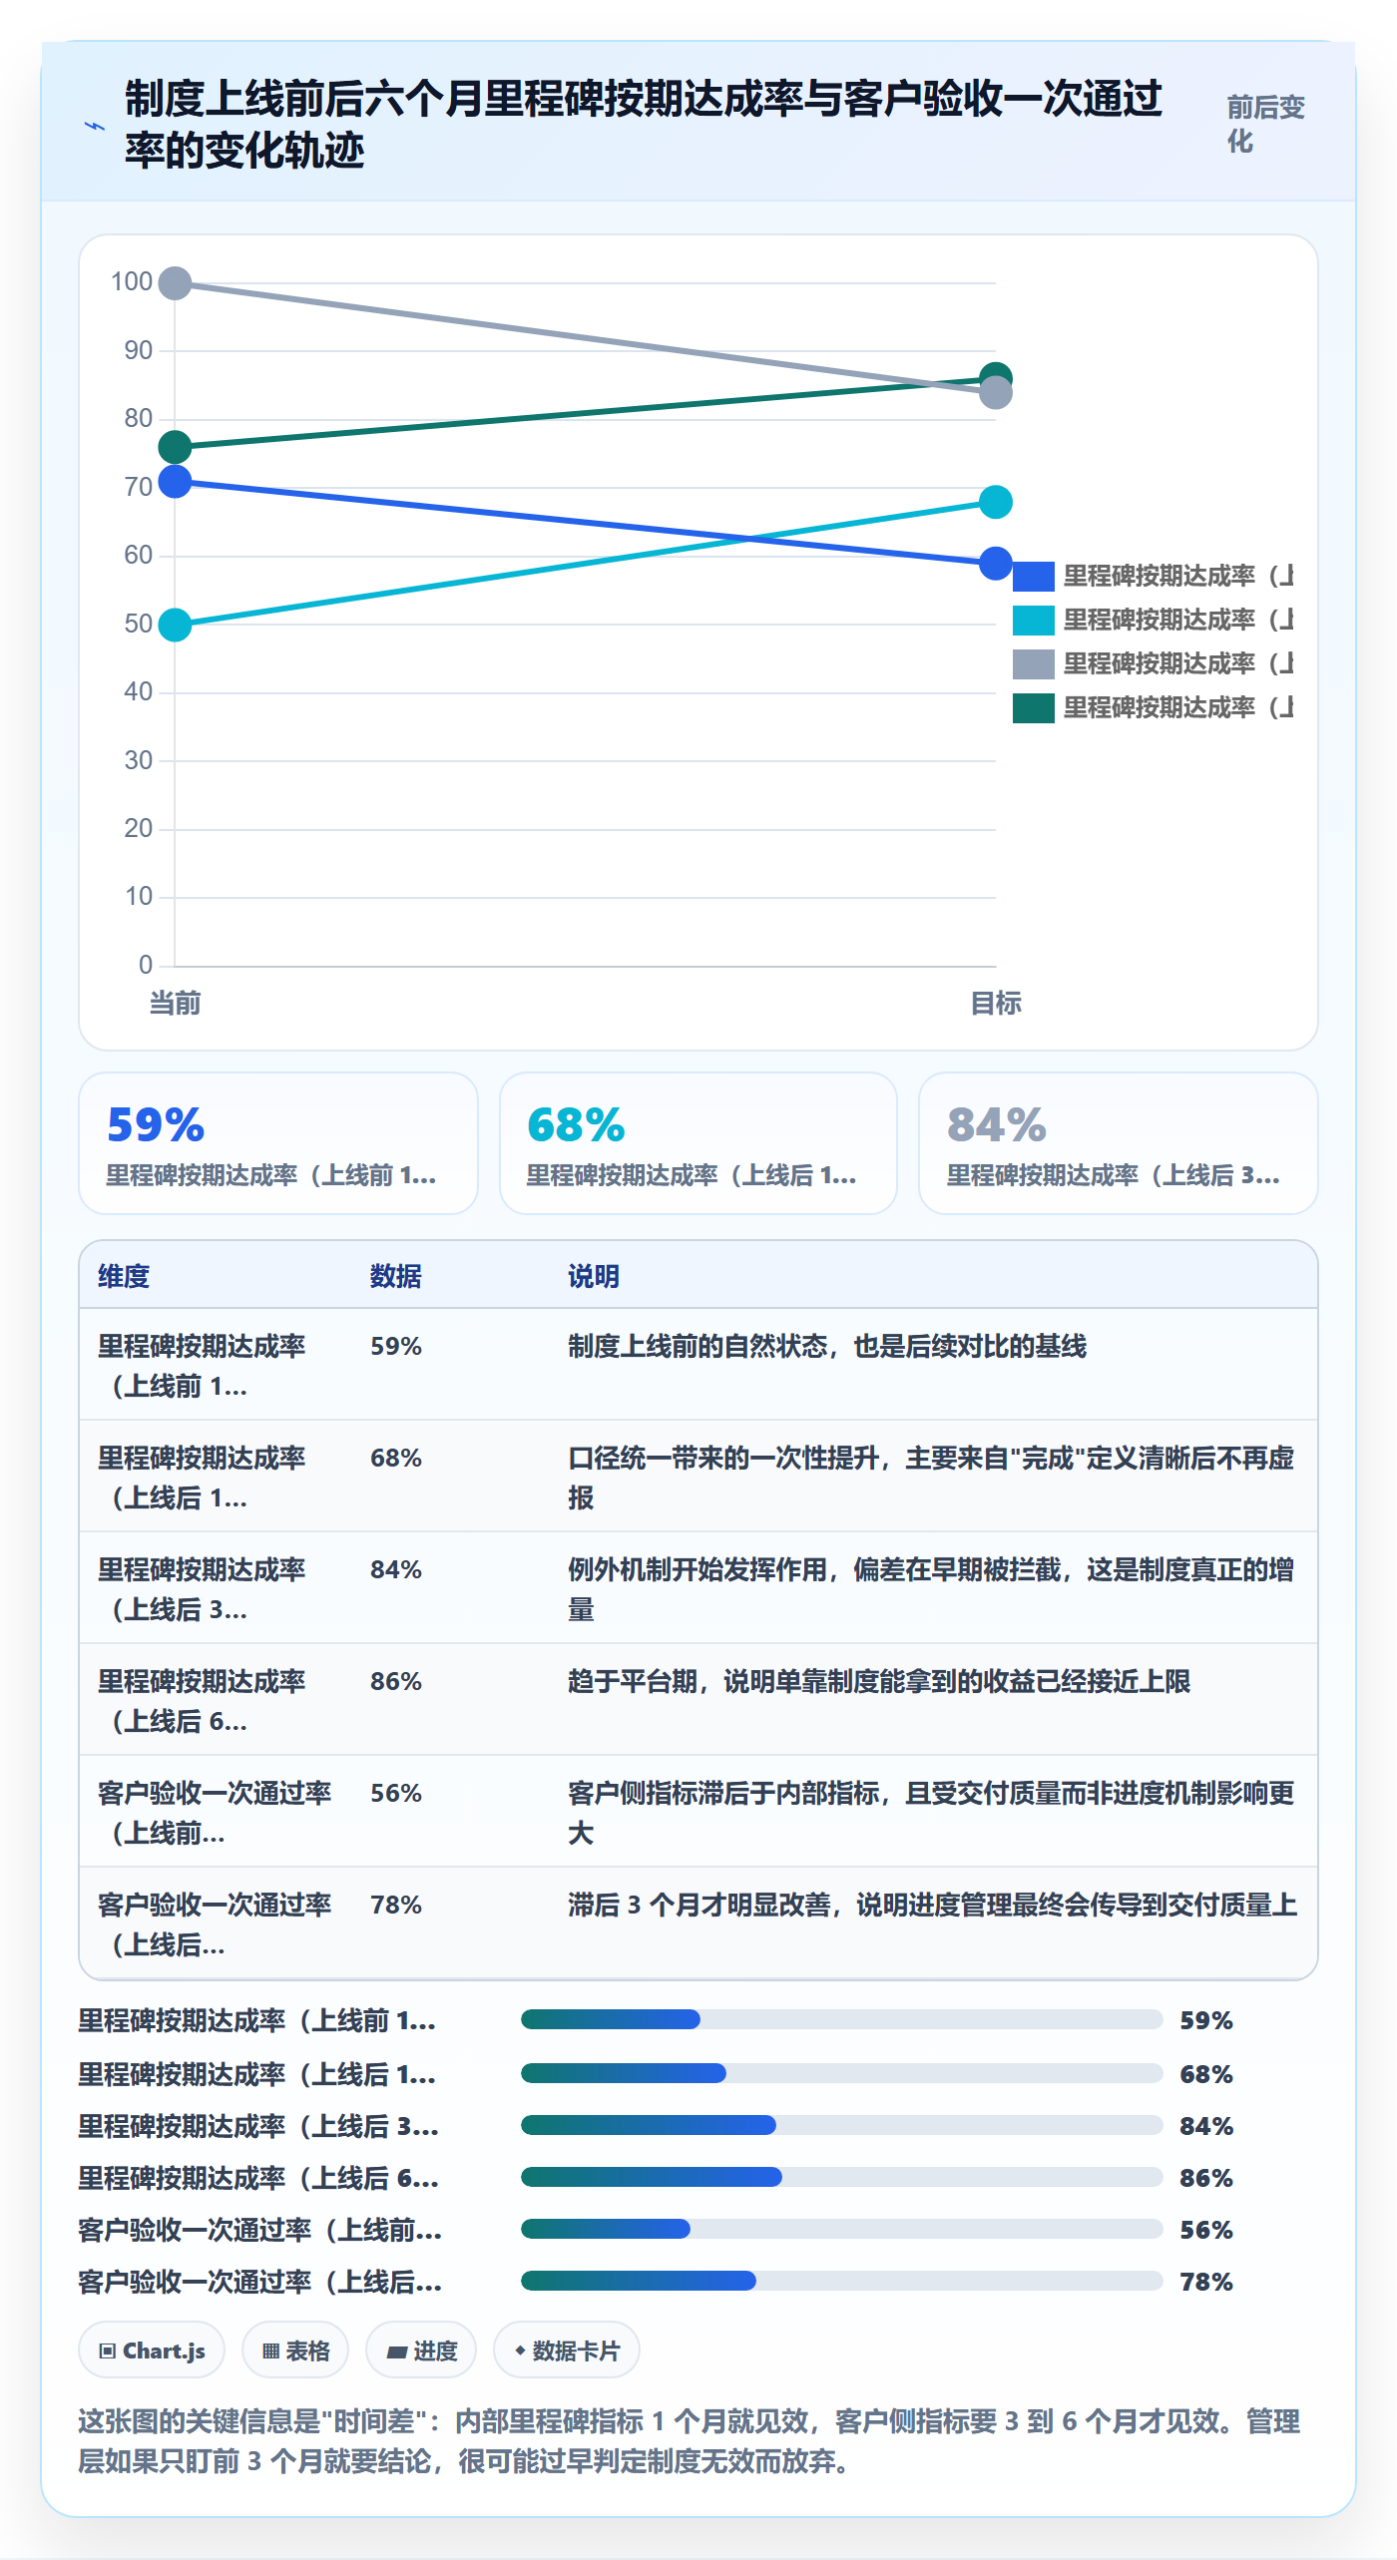Toggle the blue legend swatch series
1397x2560 pixels.
tap(1033, 577)
